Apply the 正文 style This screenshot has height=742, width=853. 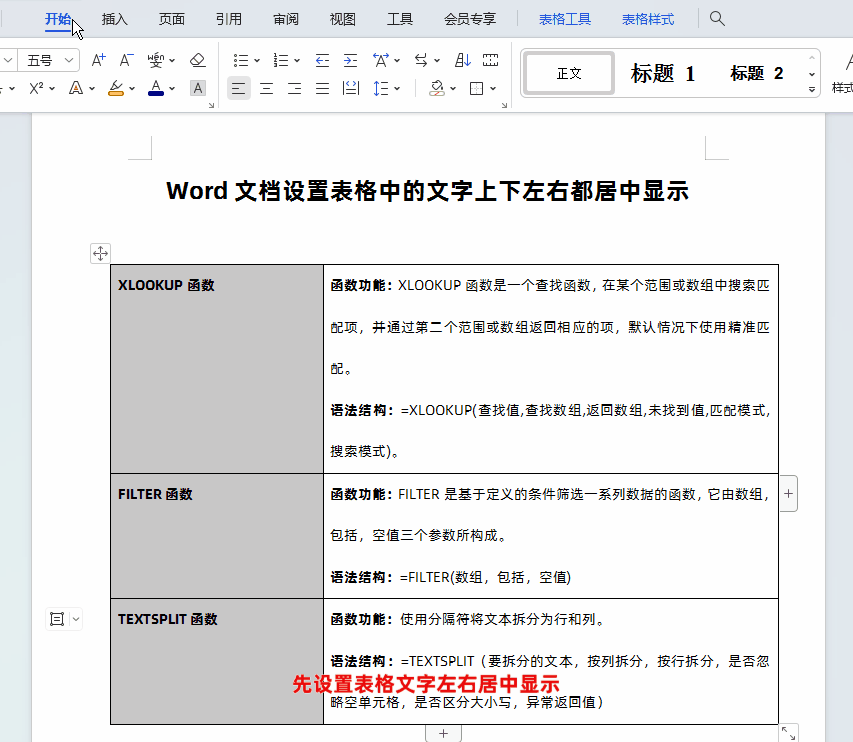coord(569,73)
